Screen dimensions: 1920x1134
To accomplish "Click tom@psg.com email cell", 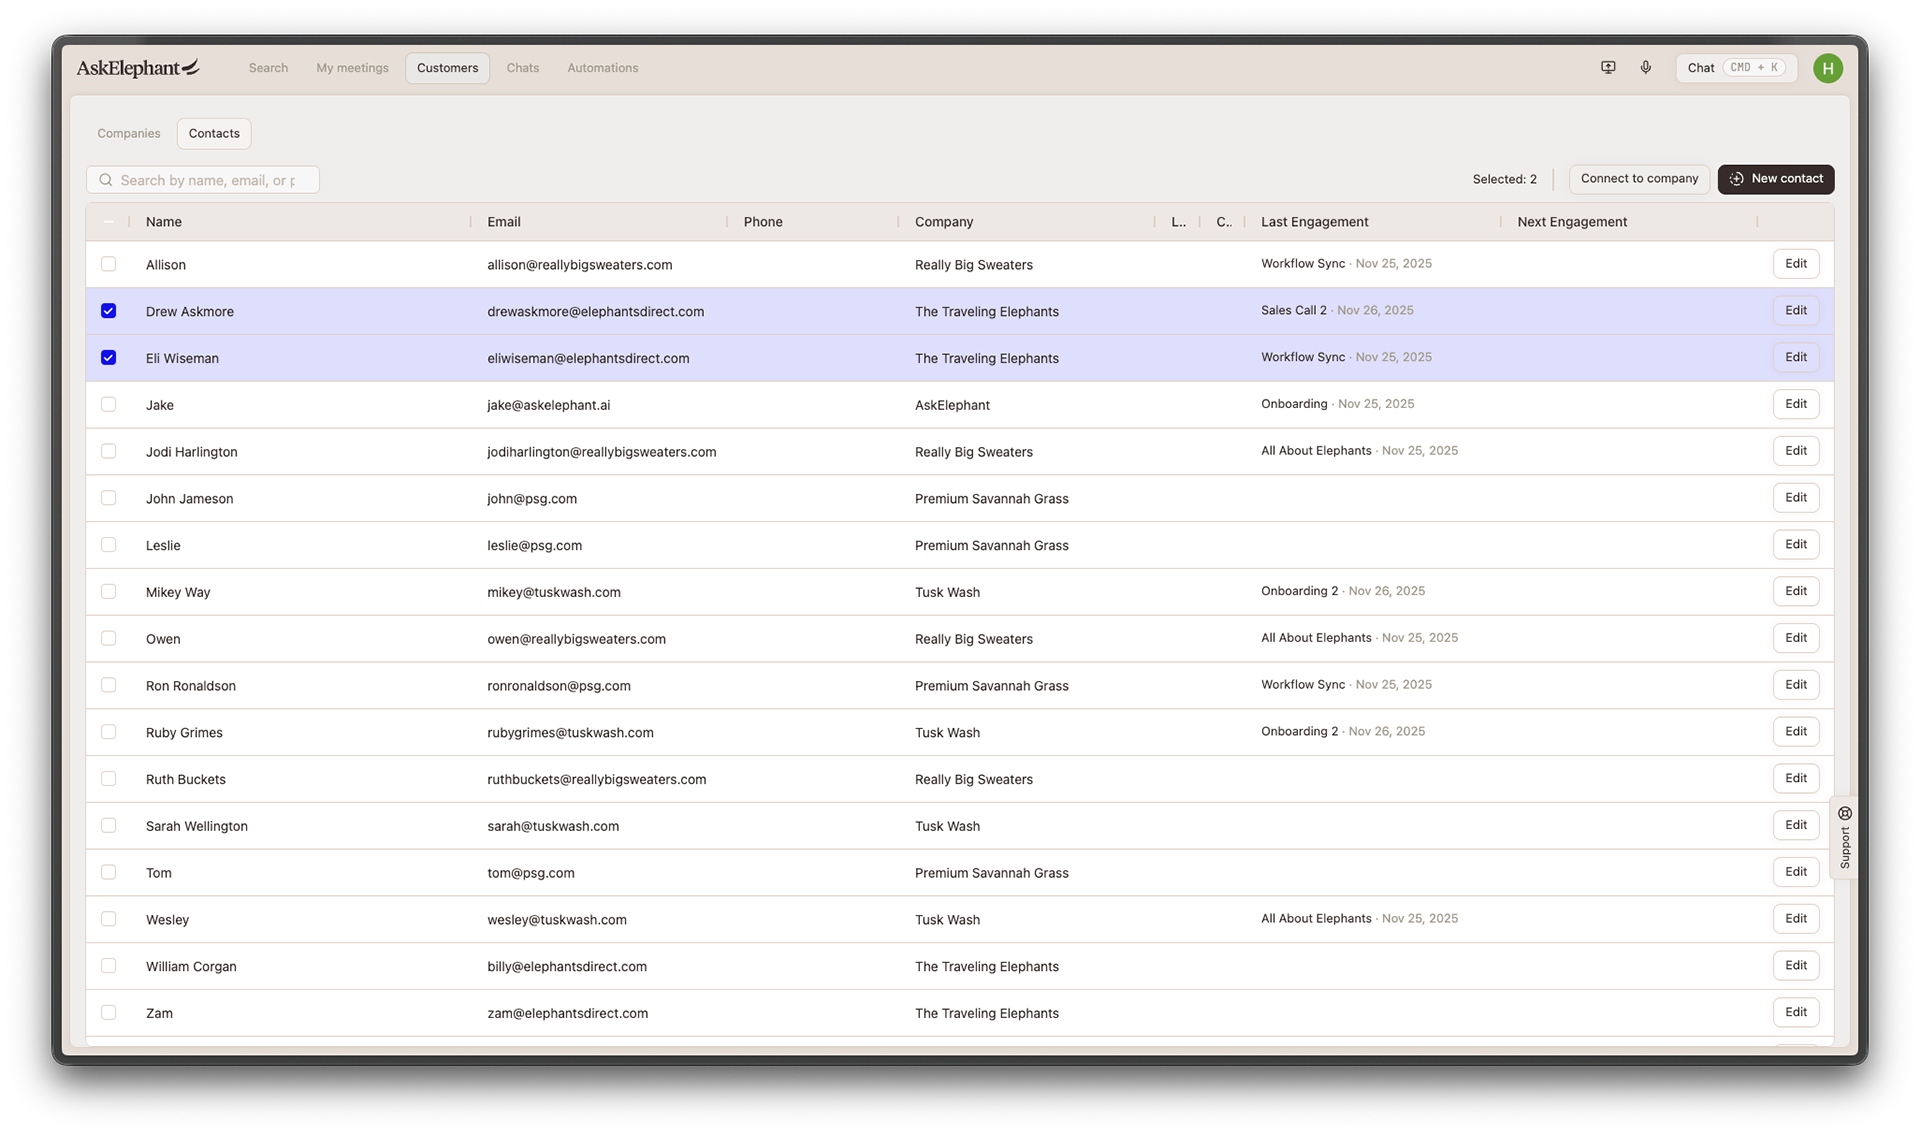I will pyautogui.click(x=531, y=873).
